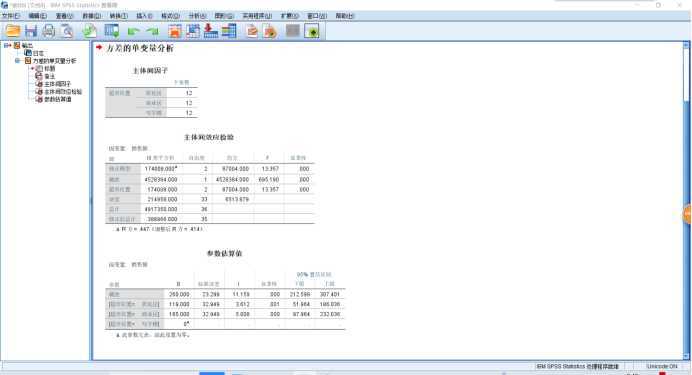Open the 图形 menu
Viewport: 692px width, 375px height.
pyautogui.click(x=224, y=16)
